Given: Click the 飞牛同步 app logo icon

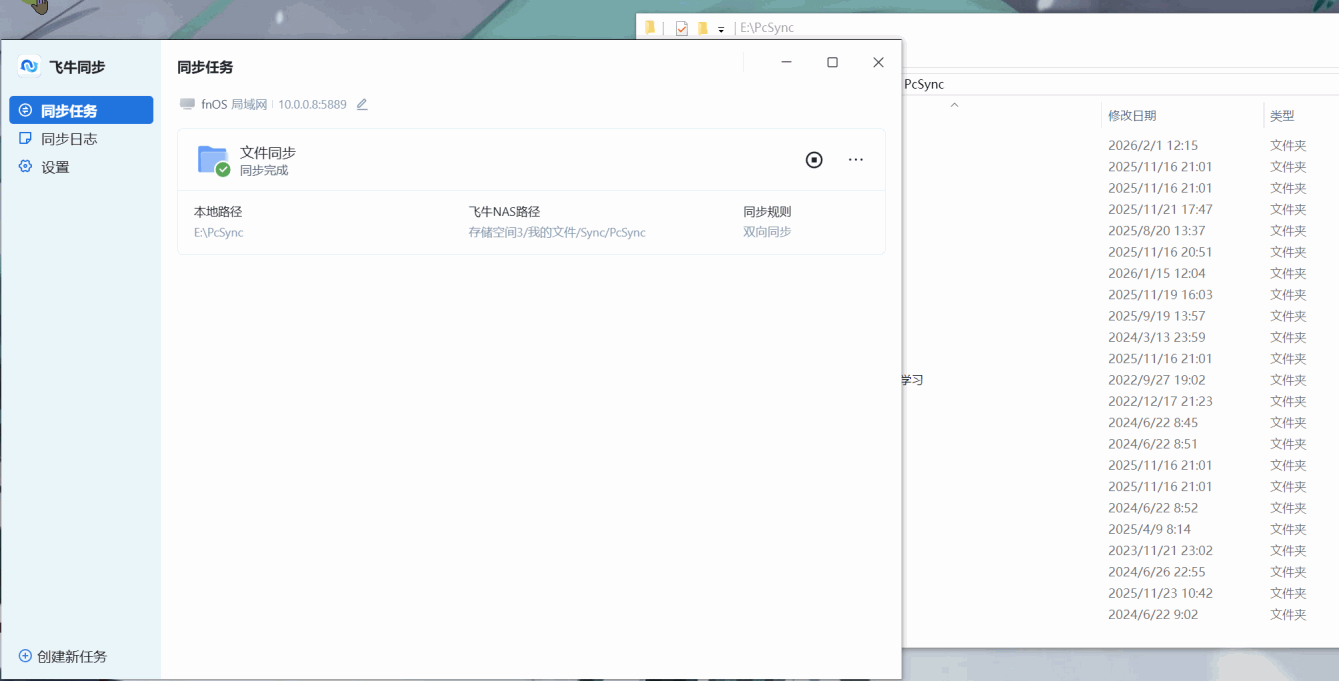Looking at the screenshot, I should [x=31, y=66].
